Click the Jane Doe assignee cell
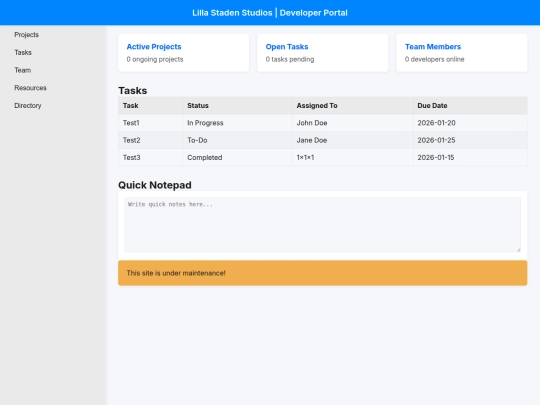 tap(353, 140)
